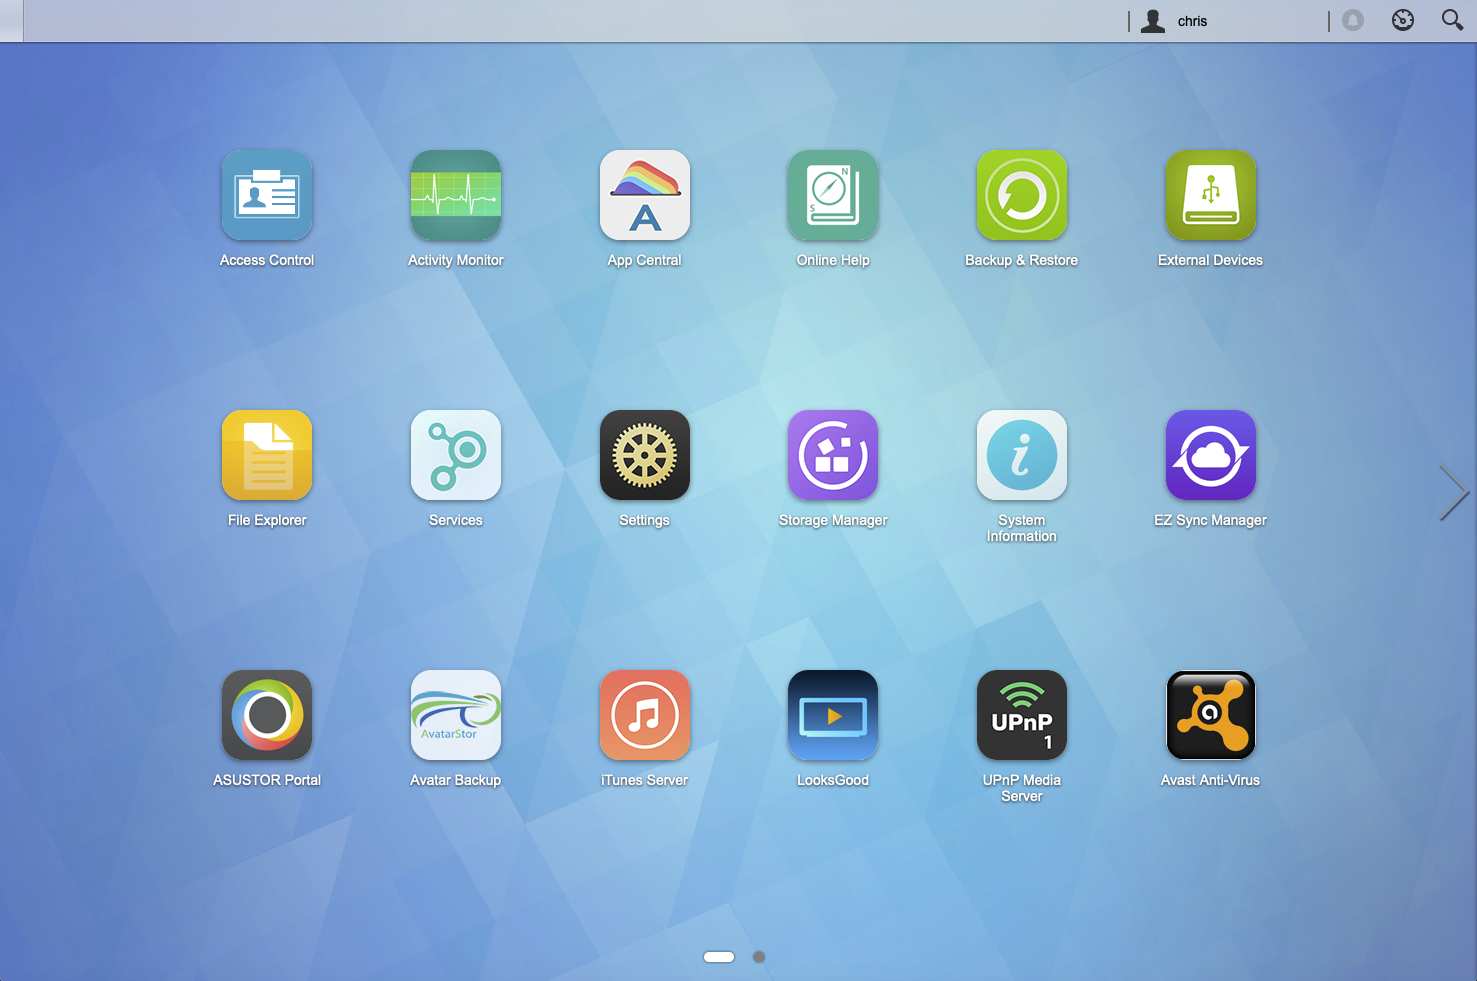Open the Services app
The height and width of the screenshot is (981, 1477).
coord(456,456)
